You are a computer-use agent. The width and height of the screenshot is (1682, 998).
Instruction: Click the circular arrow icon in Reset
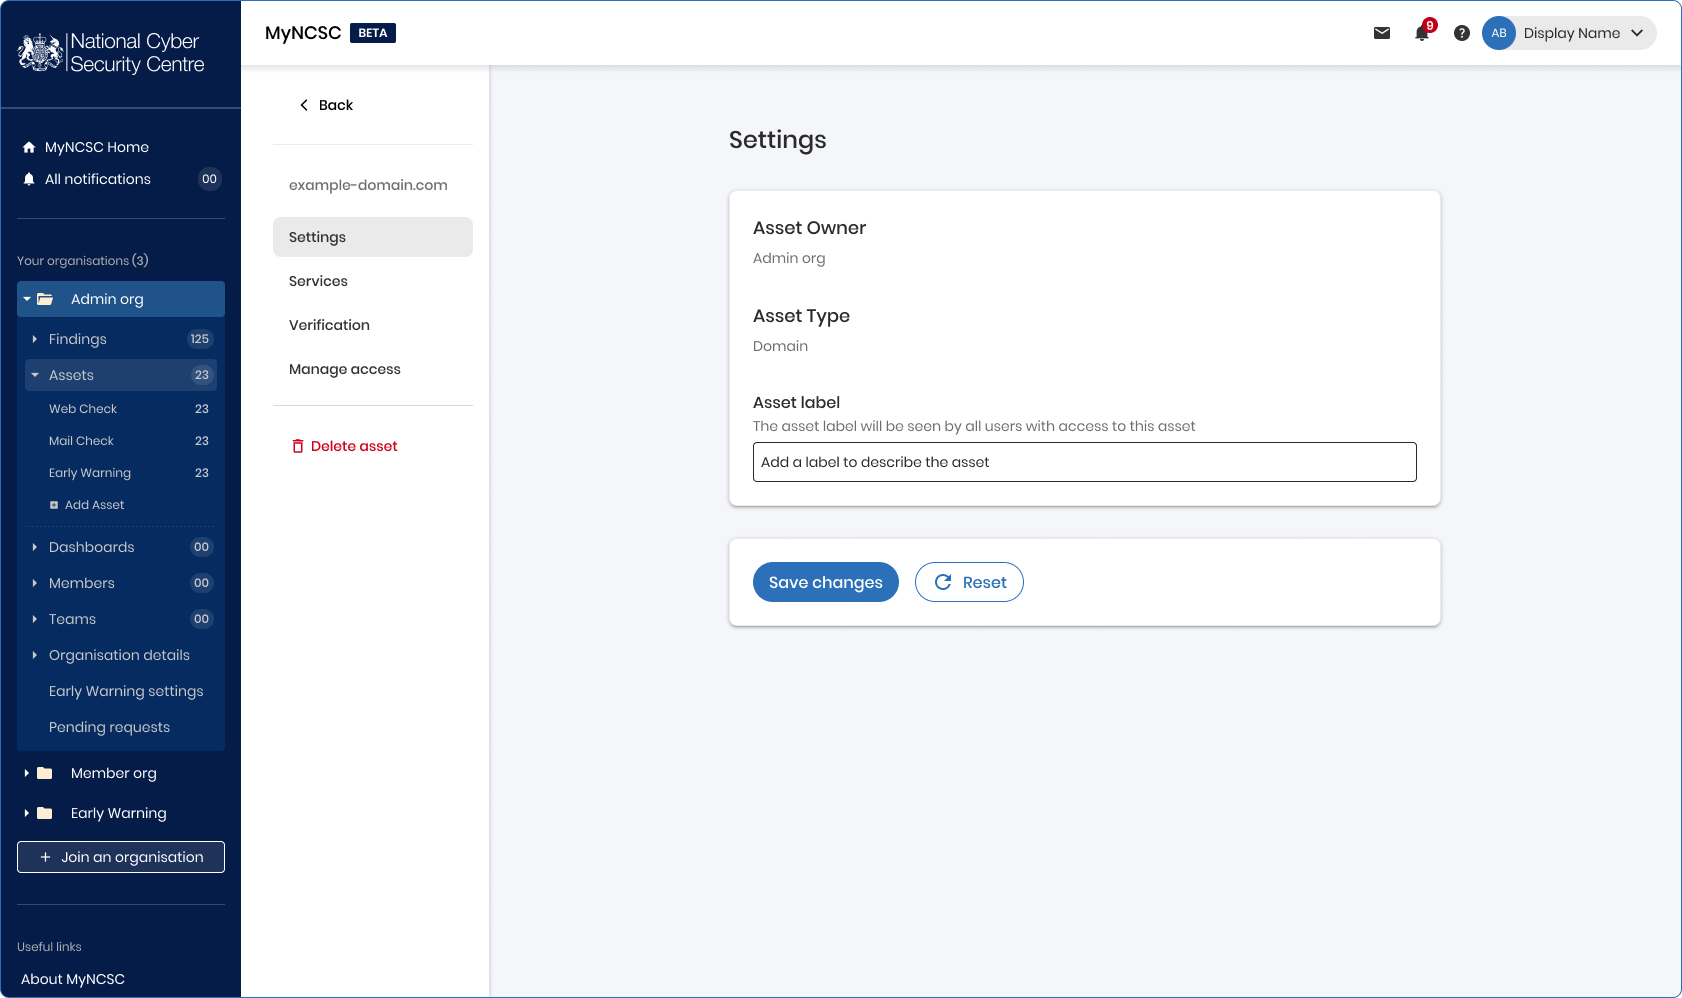[x=943, y=582]
